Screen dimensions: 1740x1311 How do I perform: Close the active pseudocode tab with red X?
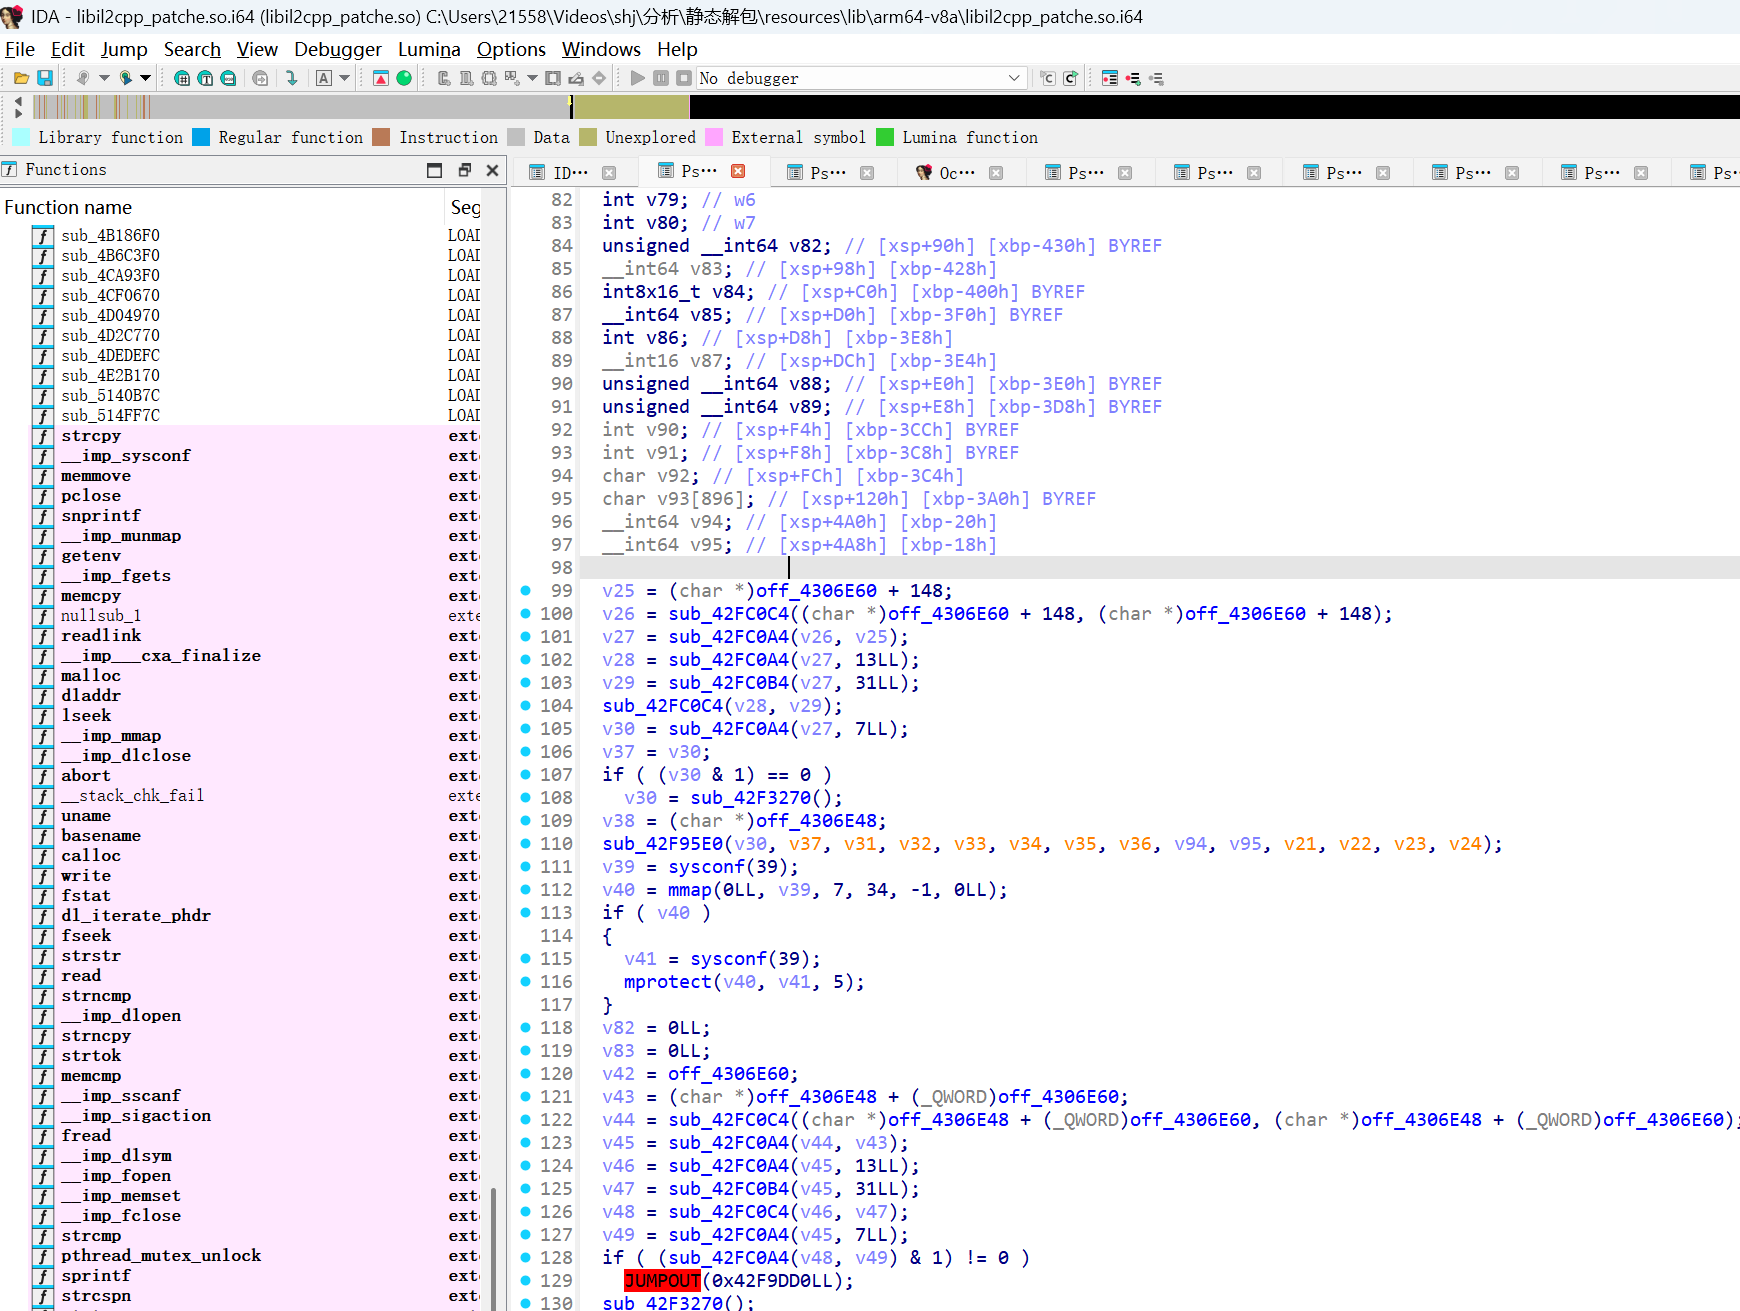[738, 171]
